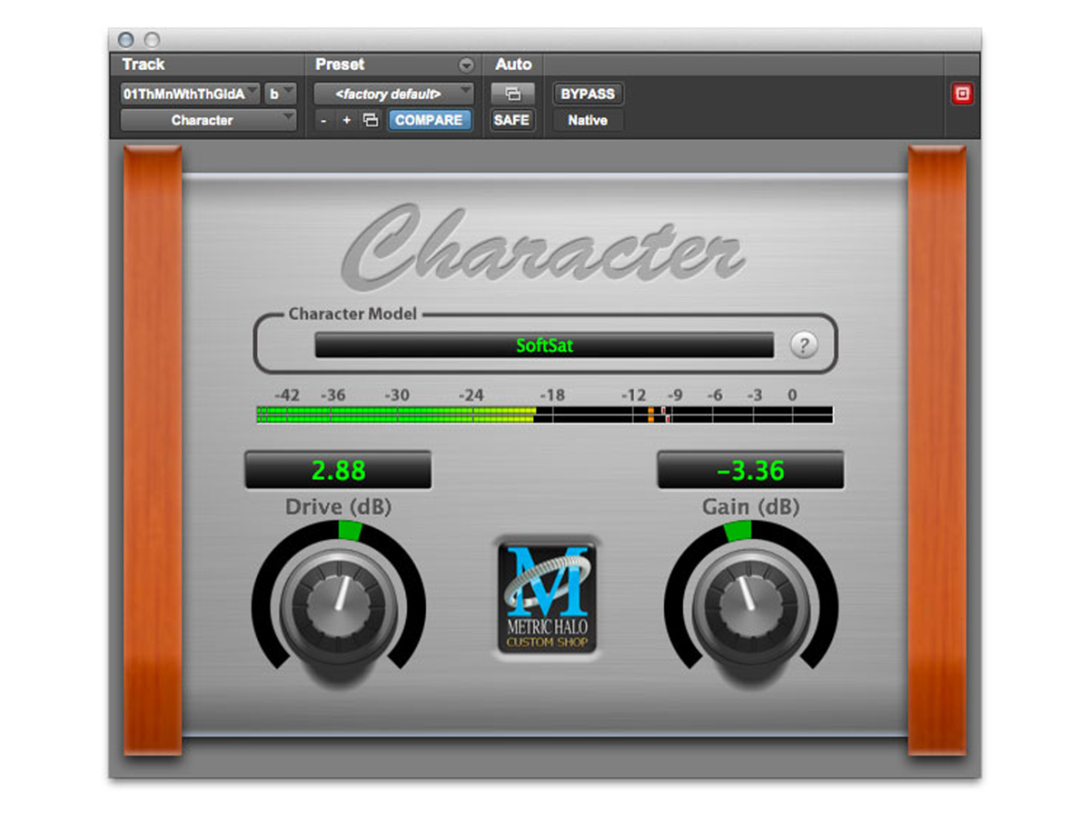The image size is (1090, 818).
Task: Close the plug-in window with first title button
Action: 126,40
